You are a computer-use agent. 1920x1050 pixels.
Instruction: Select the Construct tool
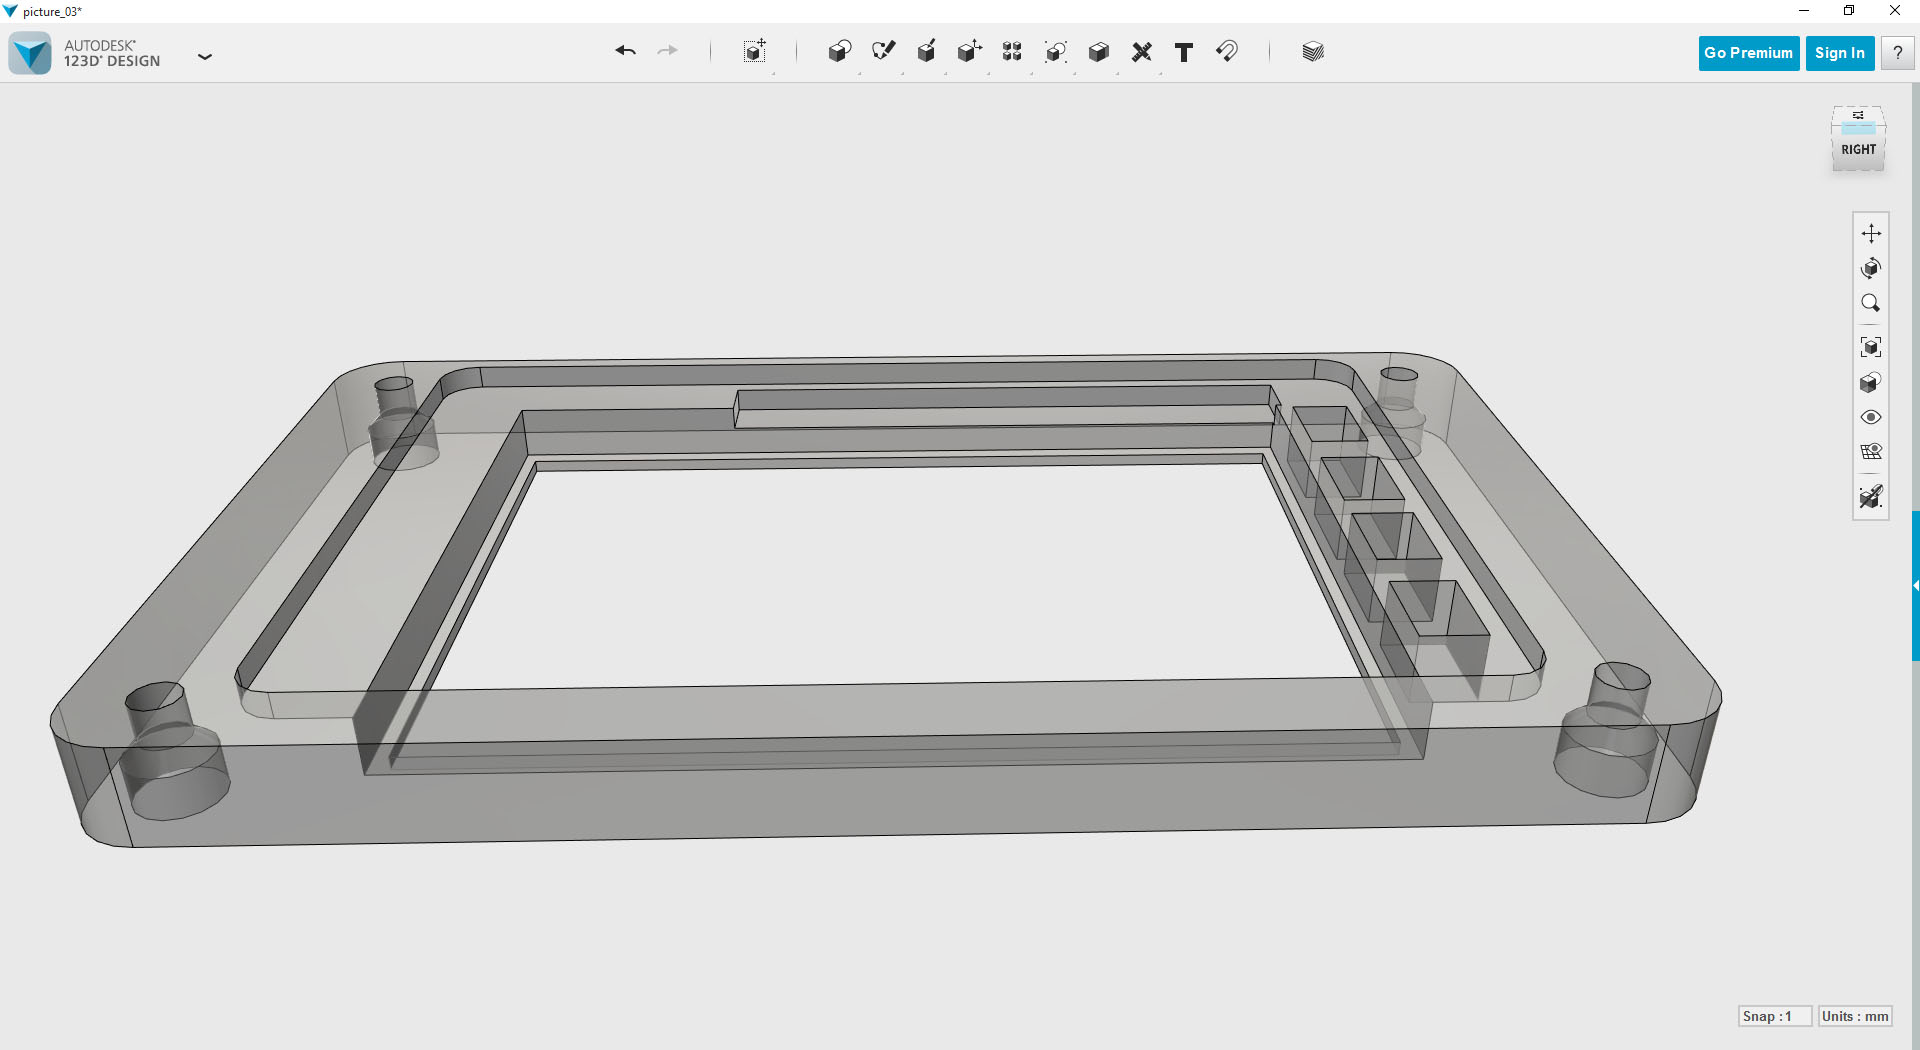pos(926,51)
